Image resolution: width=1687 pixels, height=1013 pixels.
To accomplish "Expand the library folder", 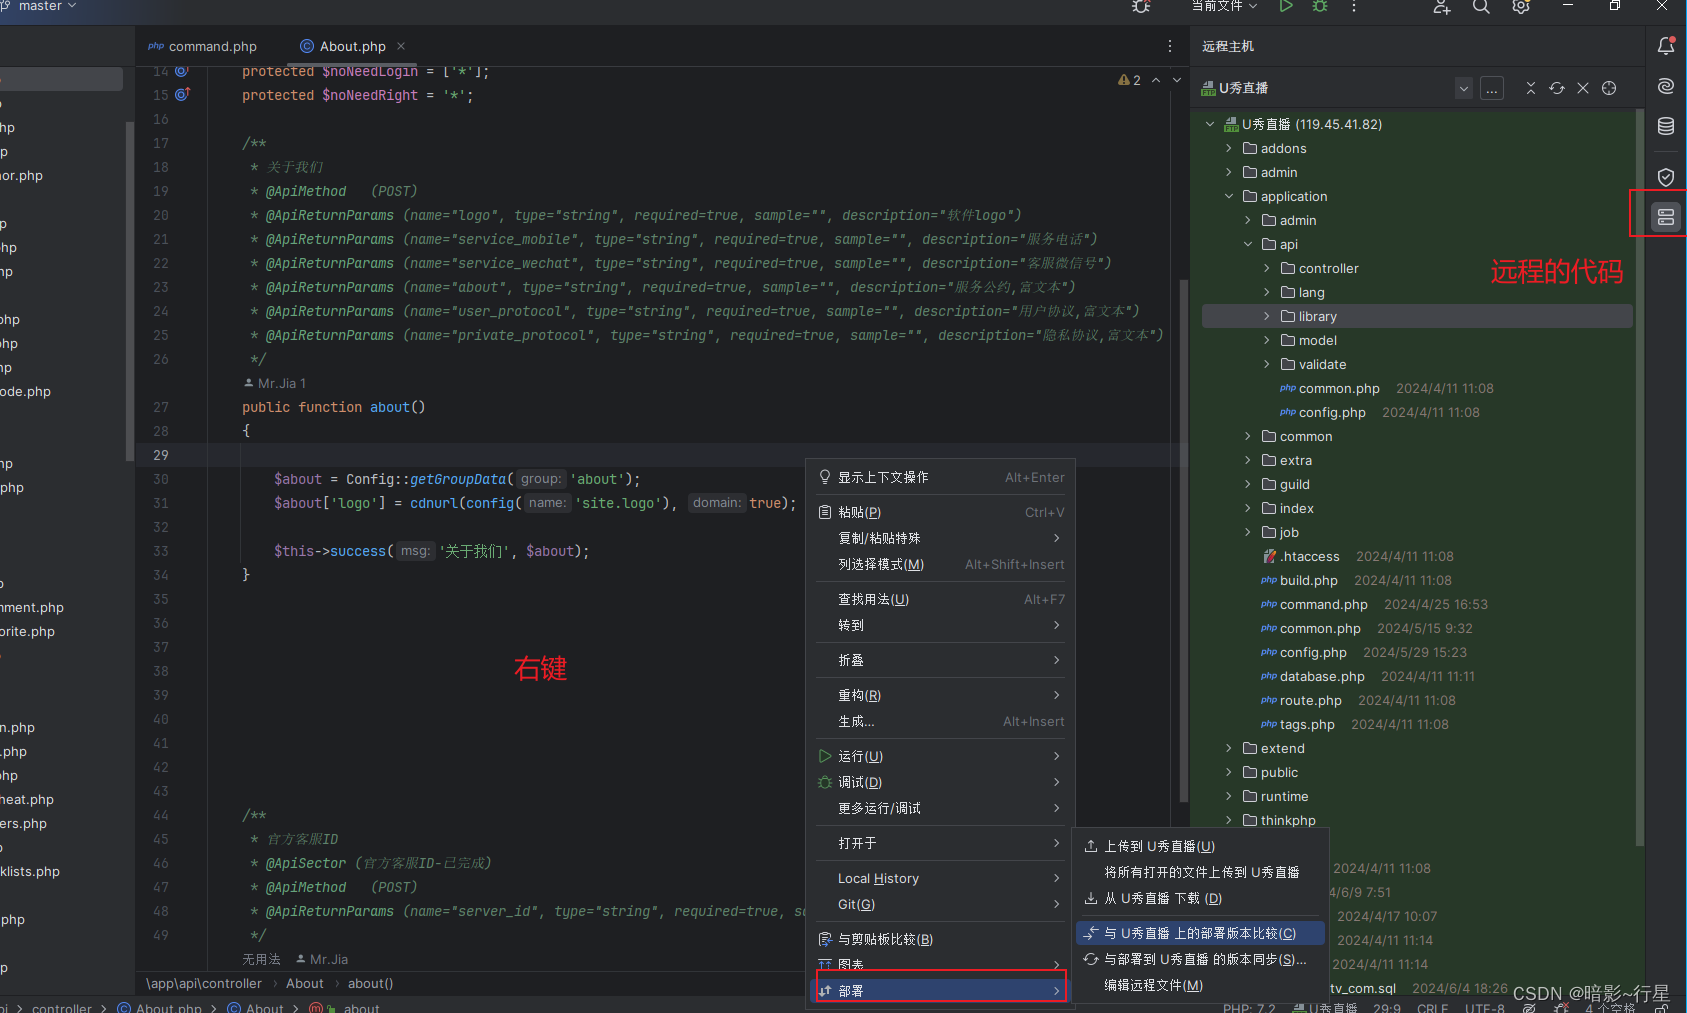I will pyautogui.click(x=1267, y=316).
